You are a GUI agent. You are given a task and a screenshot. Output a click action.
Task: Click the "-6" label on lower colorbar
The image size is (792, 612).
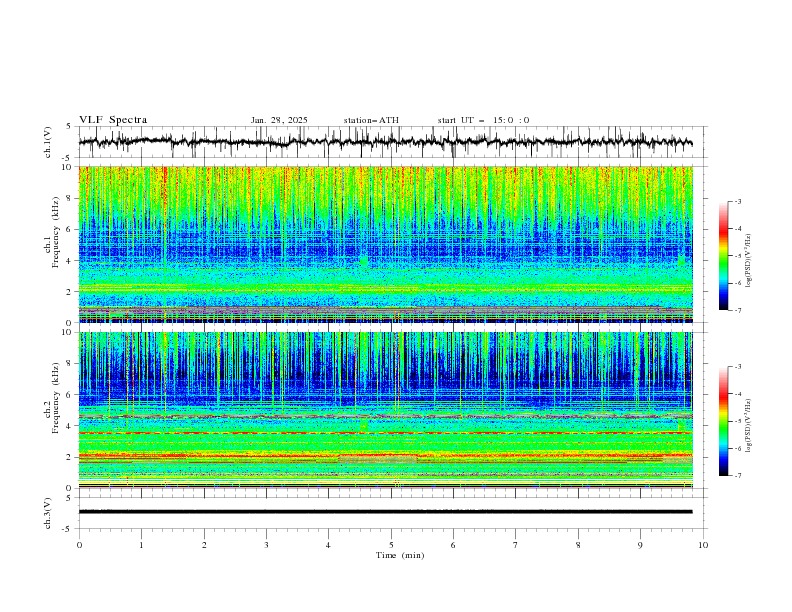[x=738, y=448]
